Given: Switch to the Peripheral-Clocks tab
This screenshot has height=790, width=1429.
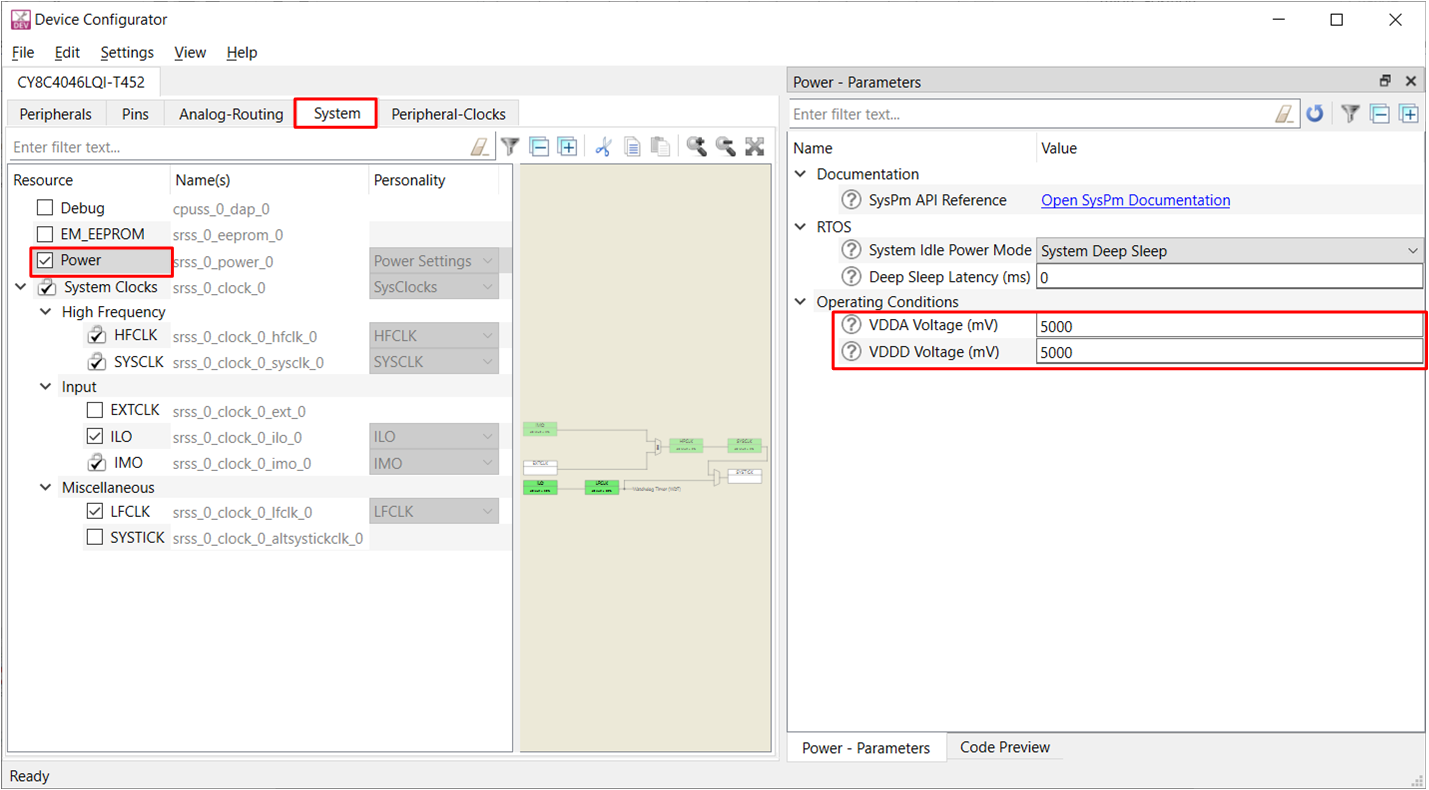Looking at the screenshot, I should coord(448,114).
